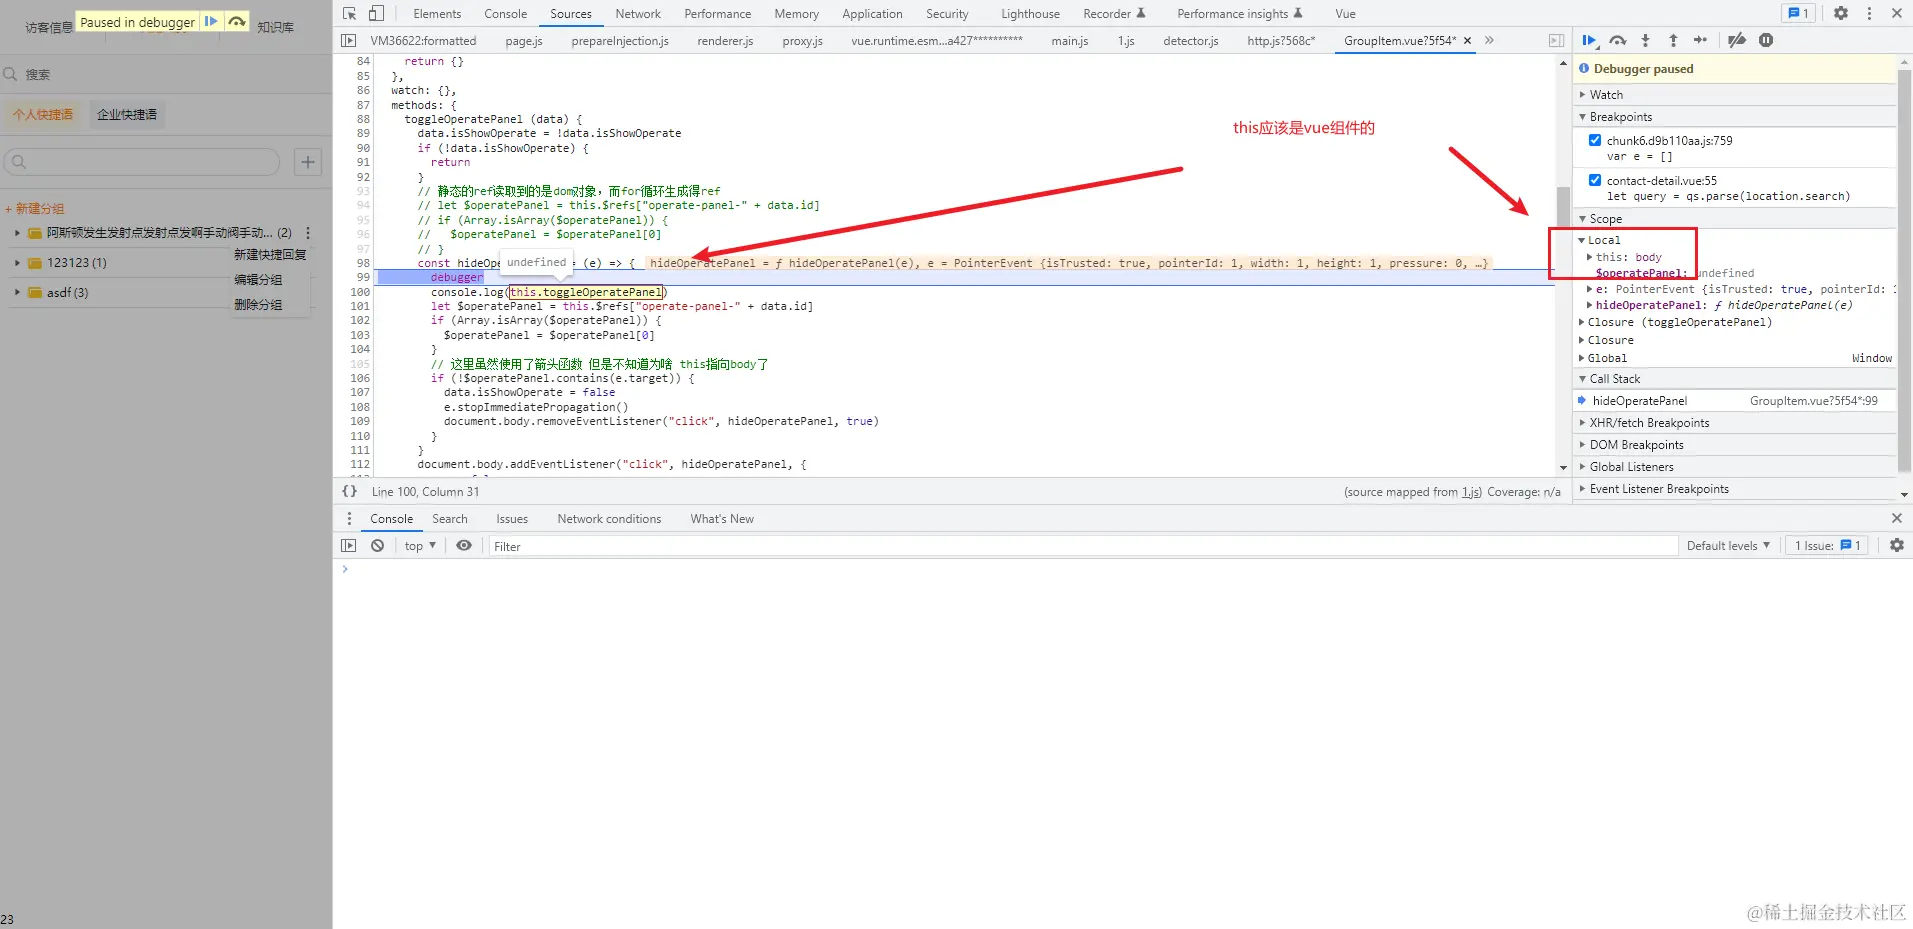Viewport: 1913px width, 929px height.
Task: Open the Application panel
Action: (872, 14)
